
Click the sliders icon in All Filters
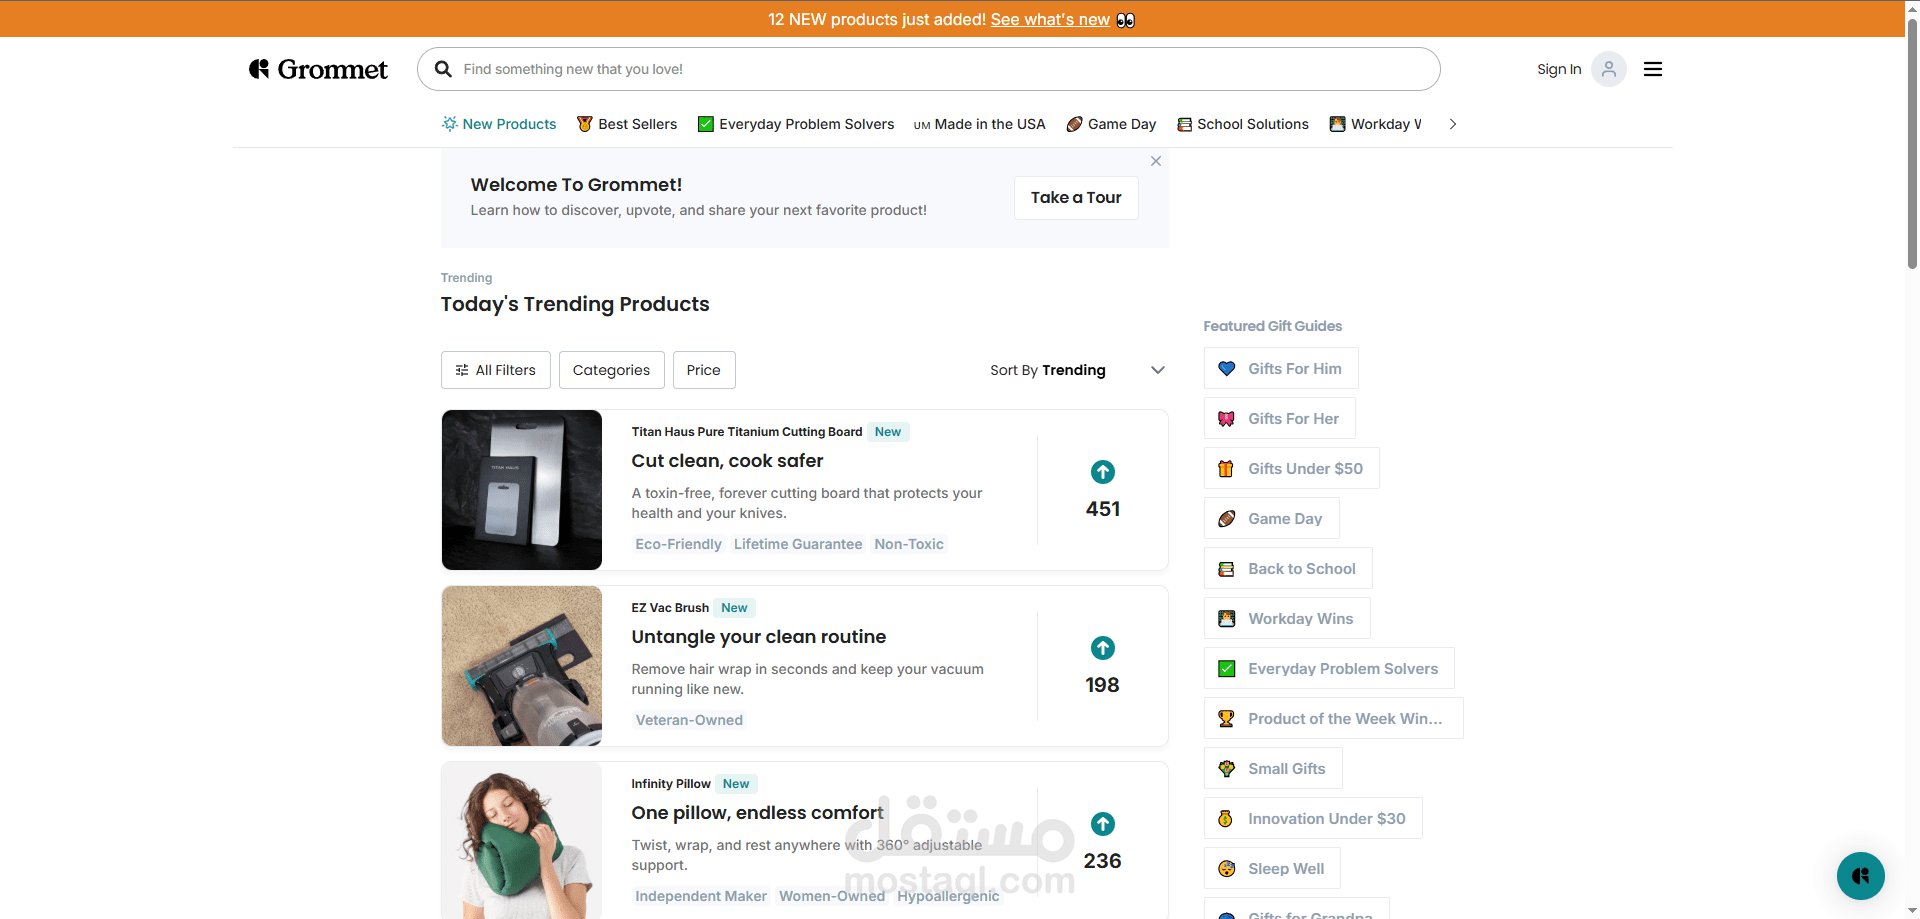point(462,370)
